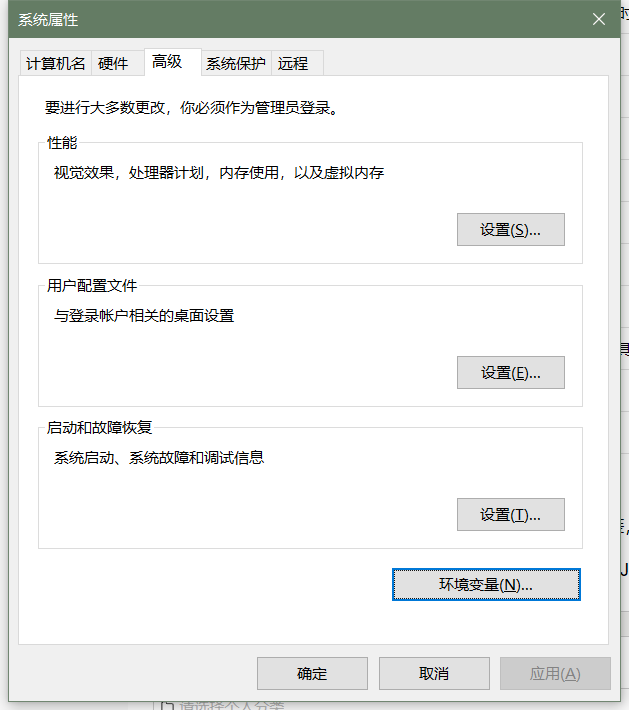Open performance 设置(S)... button

click(x=511, y=230)
